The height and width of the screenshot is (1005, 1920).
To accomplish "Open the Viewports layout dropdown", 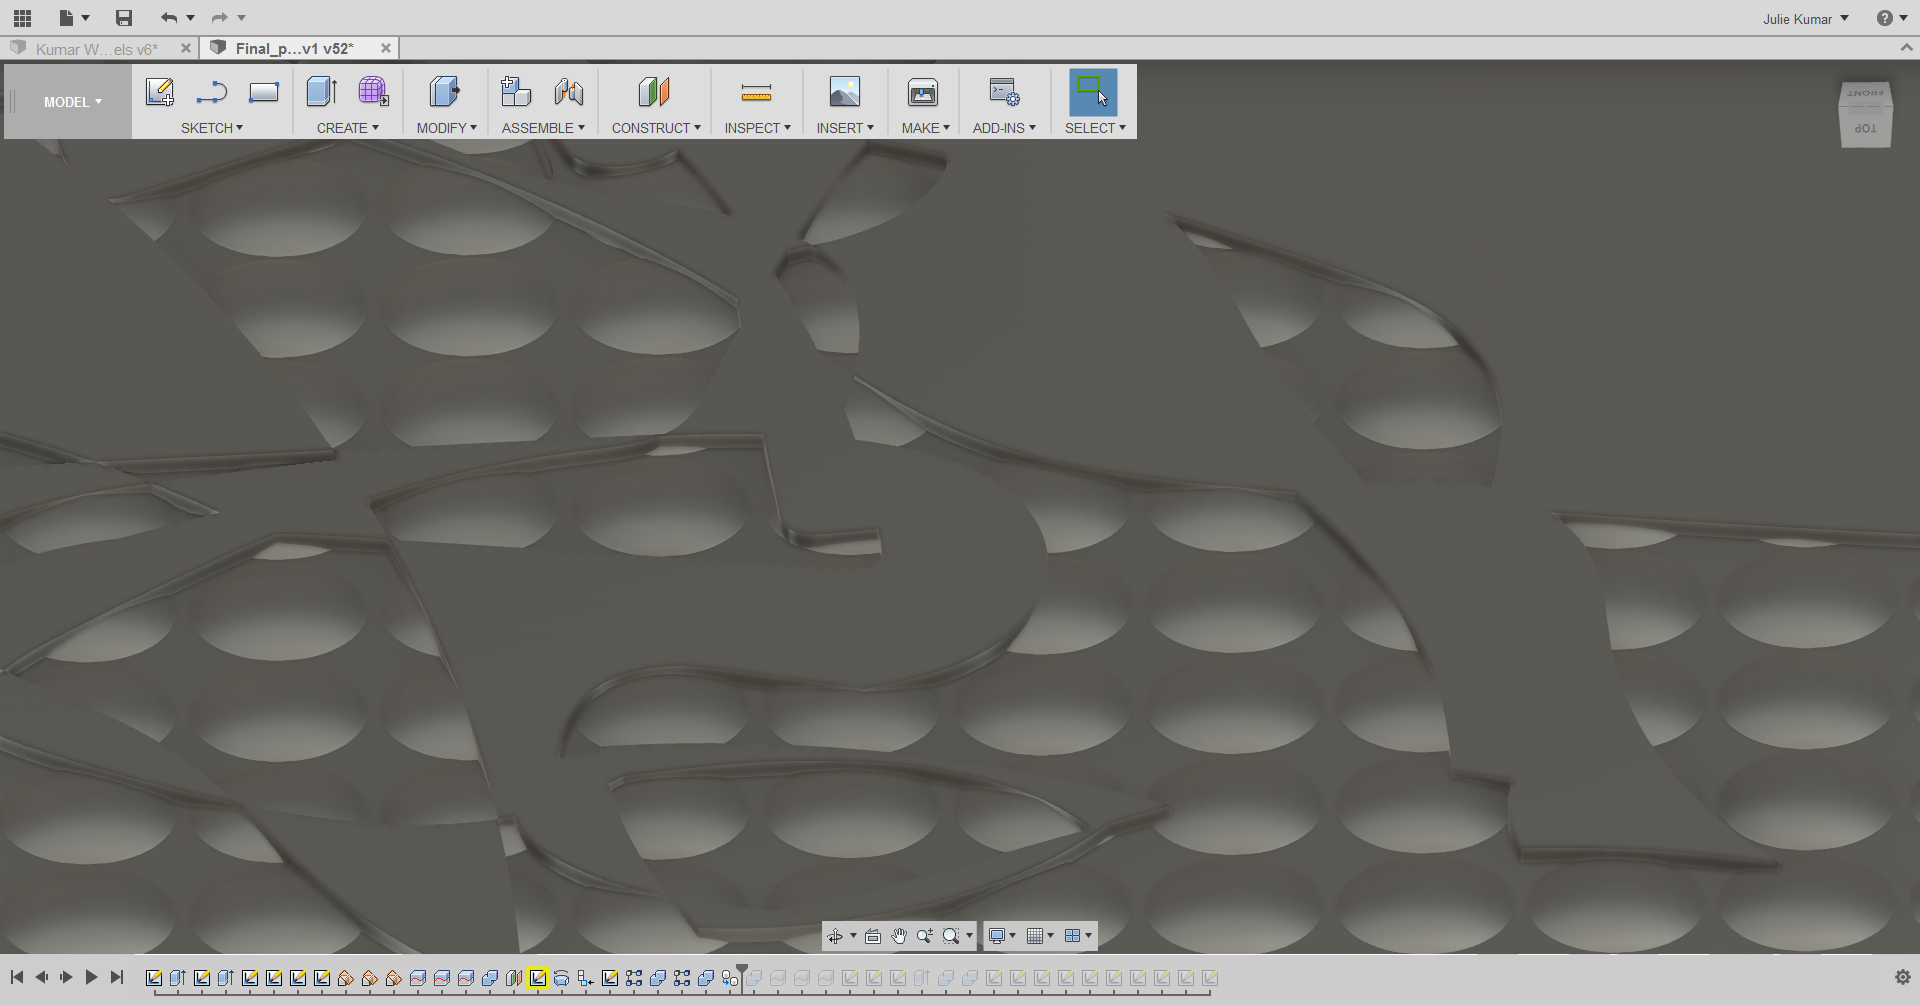I will click(x=1078, y=936).
